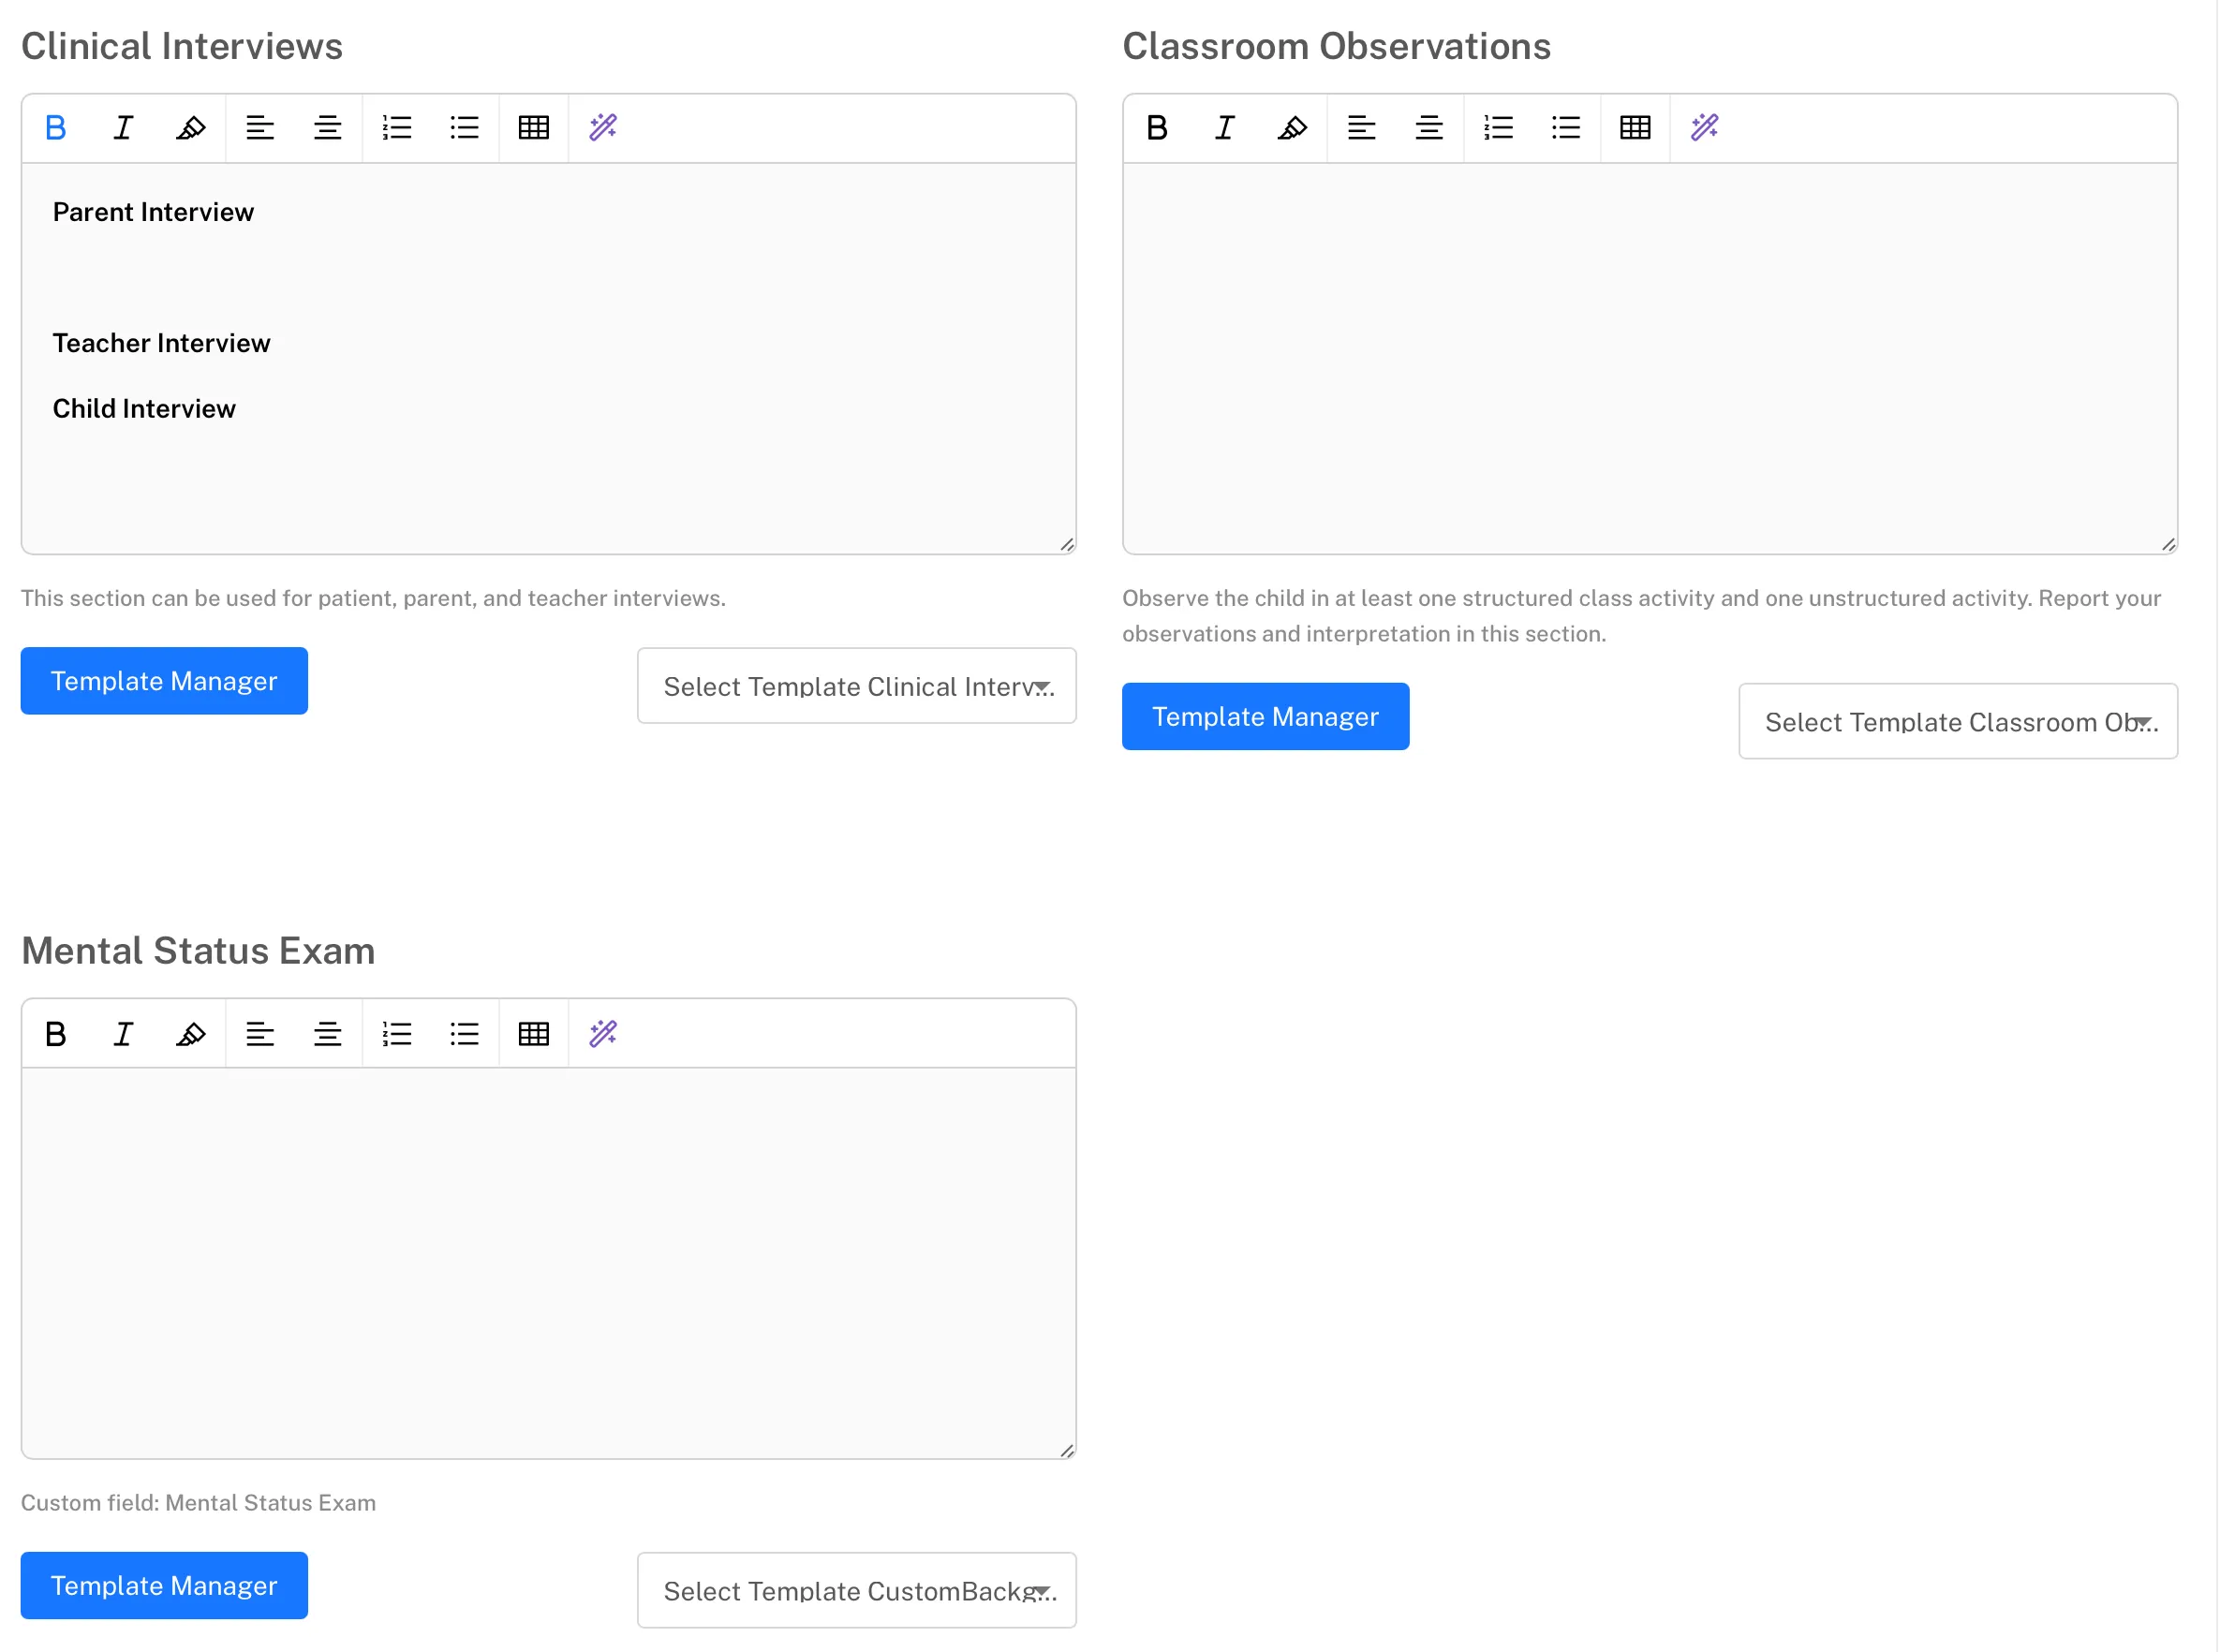This screenshot has width=2220, height=1652.
Task: Click the Mental Status Exam editor resize handle
Action: pyautogui.click(x=1067, y=1451)
